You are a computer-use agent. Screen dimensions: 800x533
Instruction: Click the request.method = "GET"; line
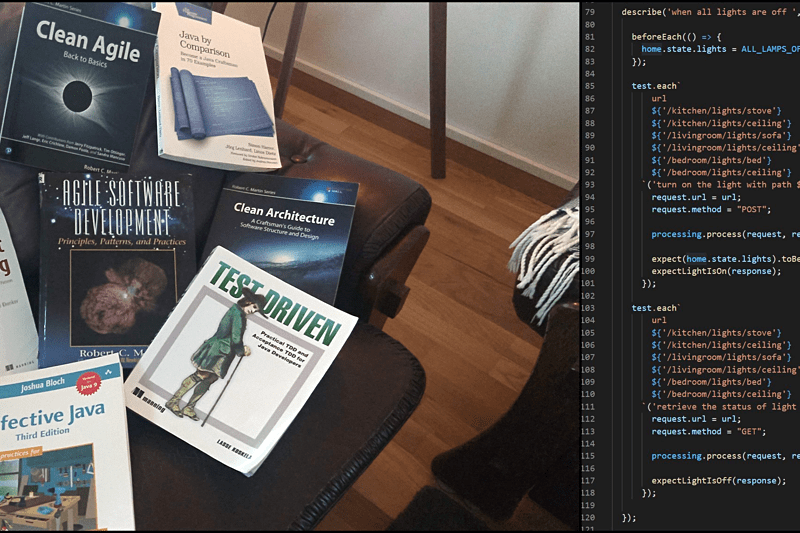pyautogui.click(x=709, y=432)
